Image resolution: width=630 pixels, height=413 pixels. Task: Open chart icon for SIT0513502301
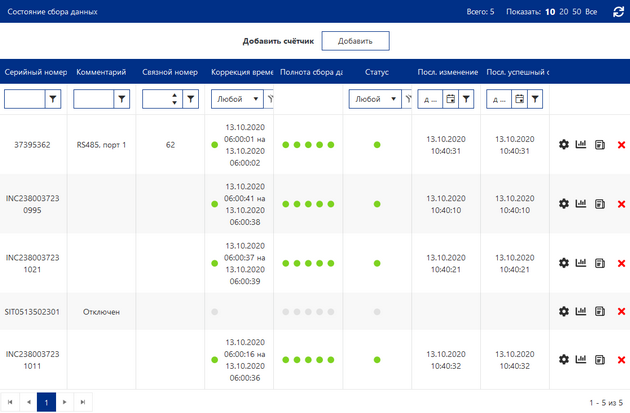click(581, 311)
